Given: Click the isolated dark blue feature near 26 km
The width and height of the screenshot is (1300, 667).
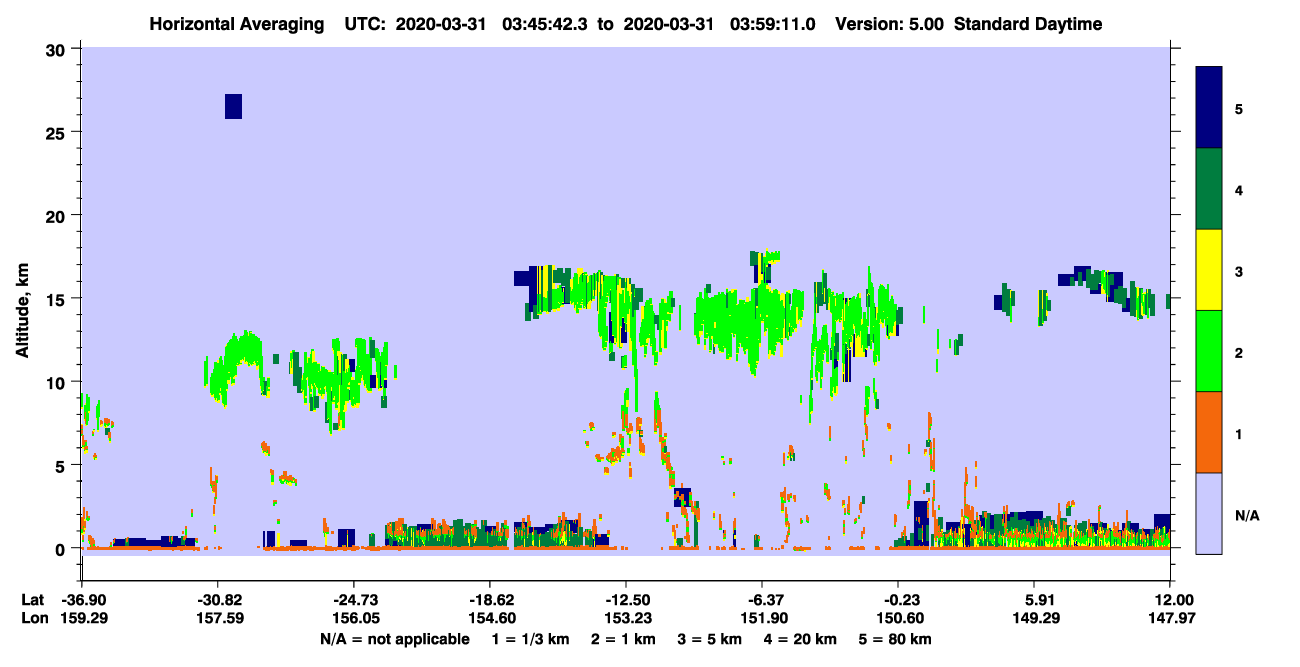Looking at the screenshot, I should click(233, 106).
